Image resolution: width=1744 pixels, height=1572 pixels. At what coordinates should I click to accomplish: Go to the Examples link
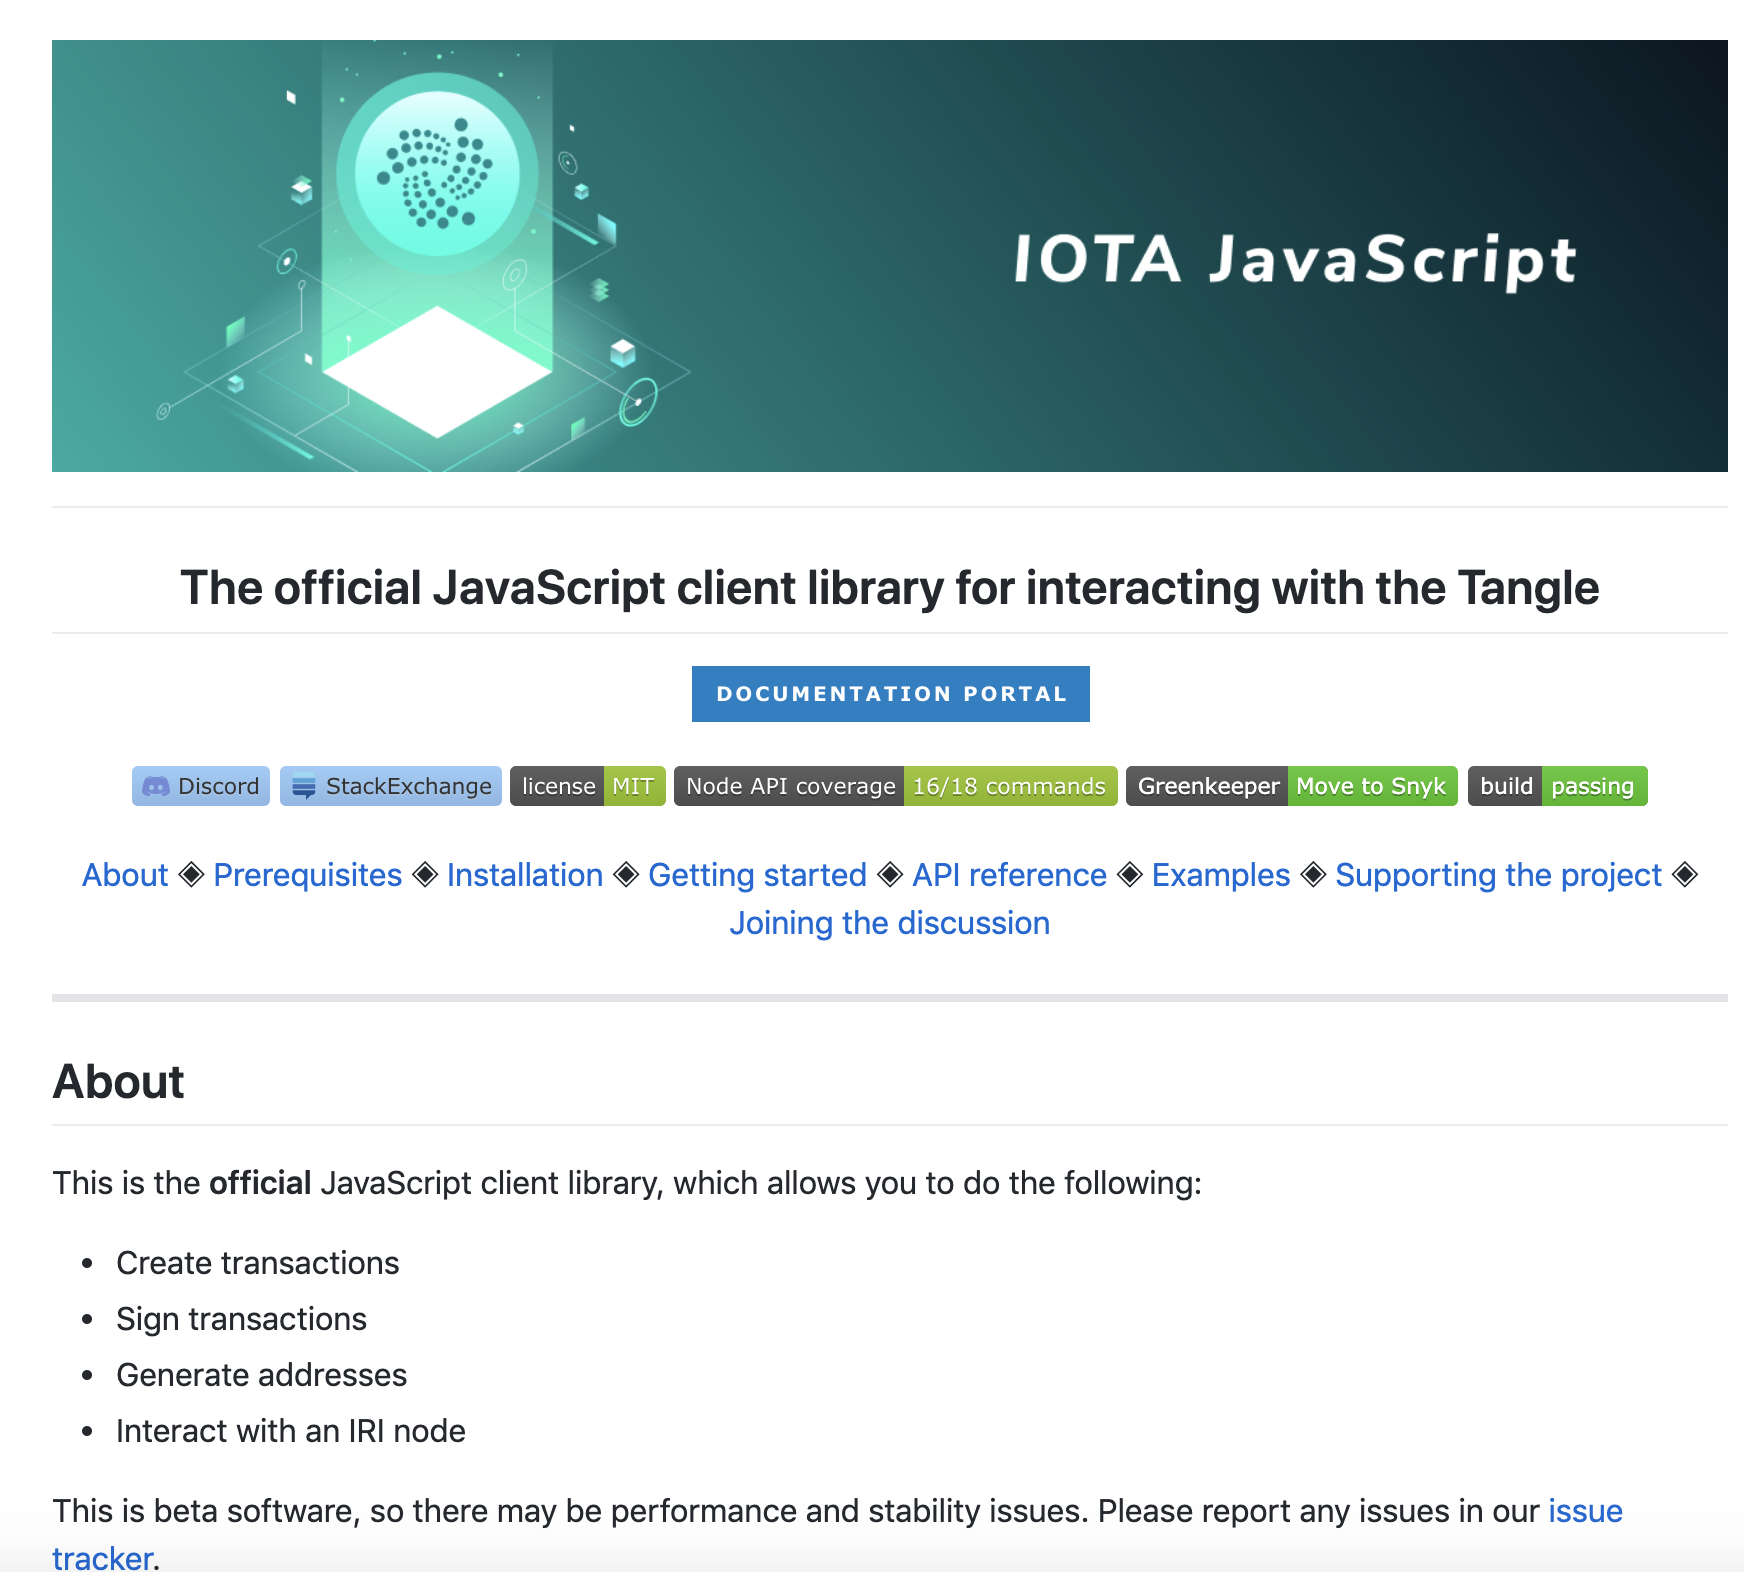(x=1221, y=875)
